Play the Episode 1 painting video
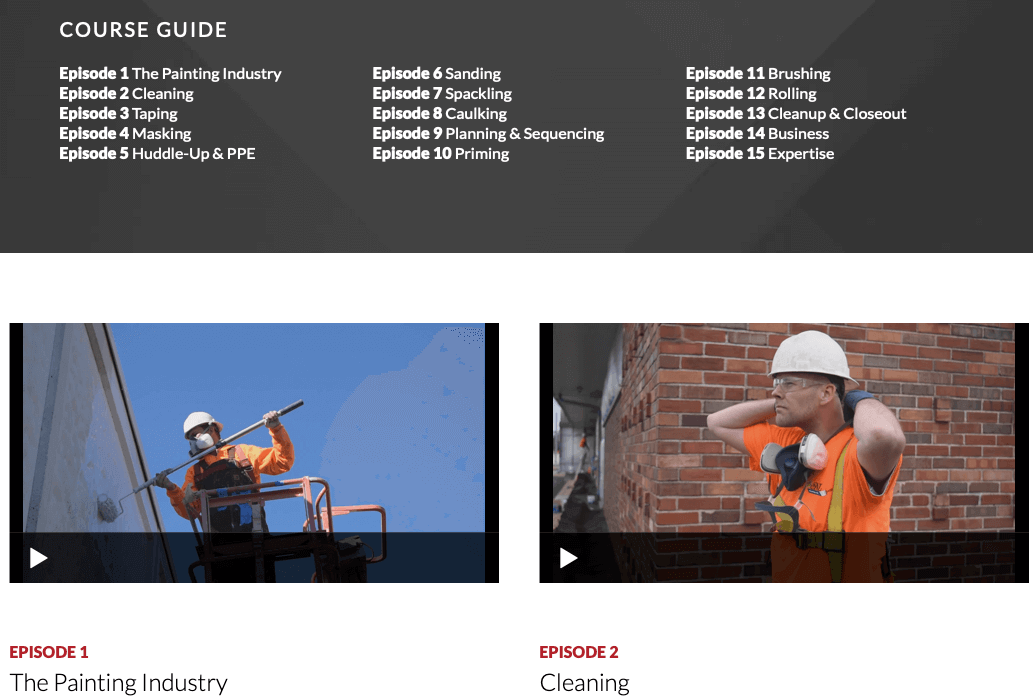Viewport: 1033px width, 699px height. pyautogui.click(x=39, y=558)
